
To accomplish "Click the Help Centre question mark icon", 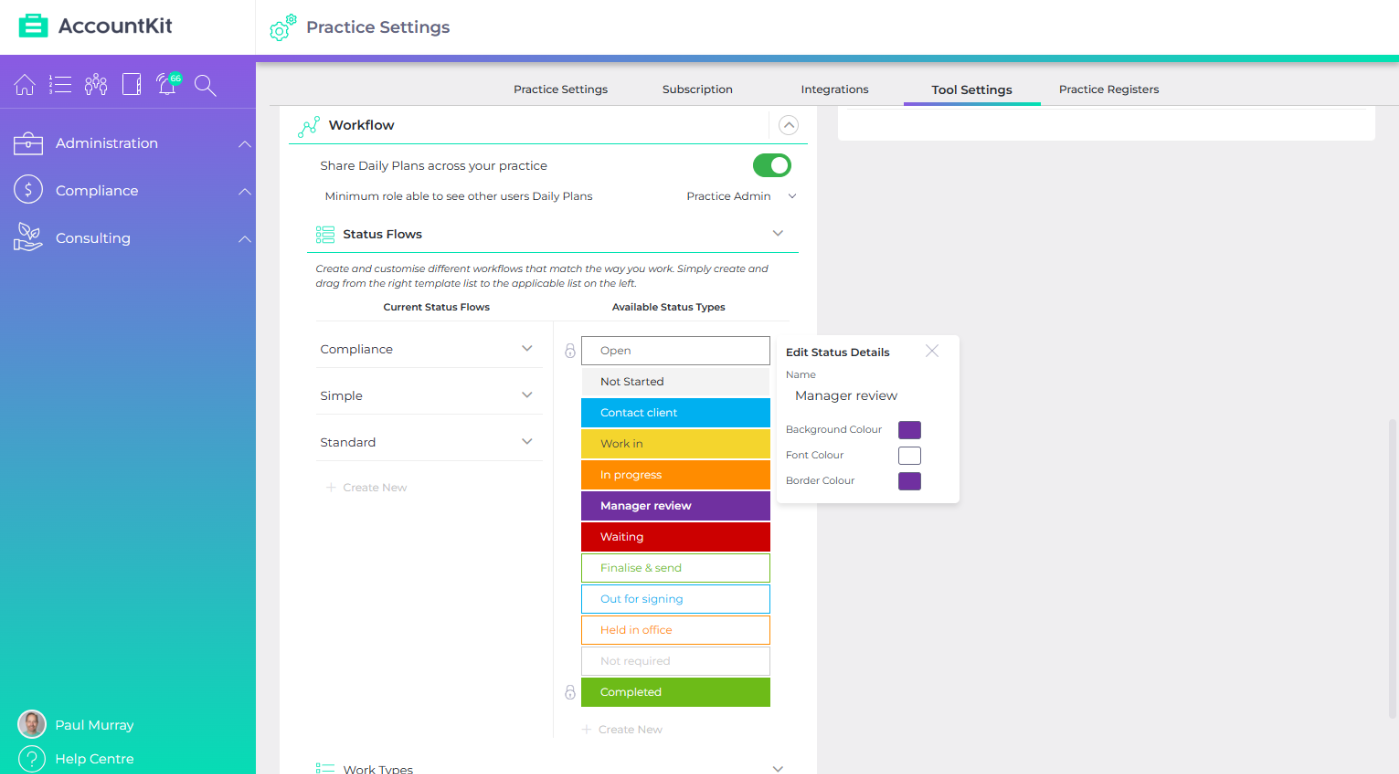I will click(x=32, y=759).
